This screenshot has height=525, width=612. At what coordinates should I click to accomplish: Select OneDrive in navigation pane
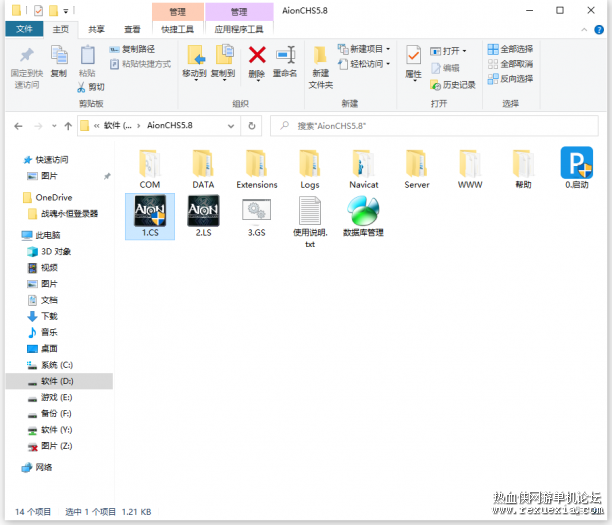coord(48,198)
